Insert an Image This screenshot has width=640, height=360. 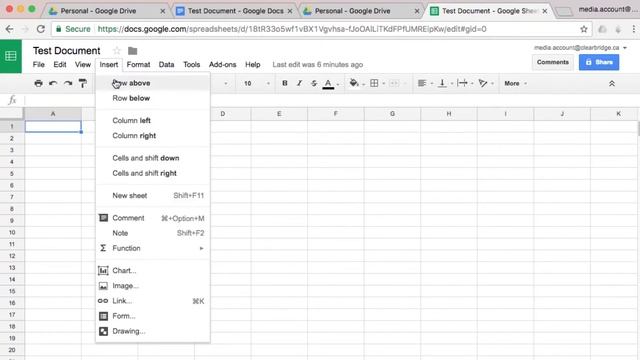pos(153,286)
